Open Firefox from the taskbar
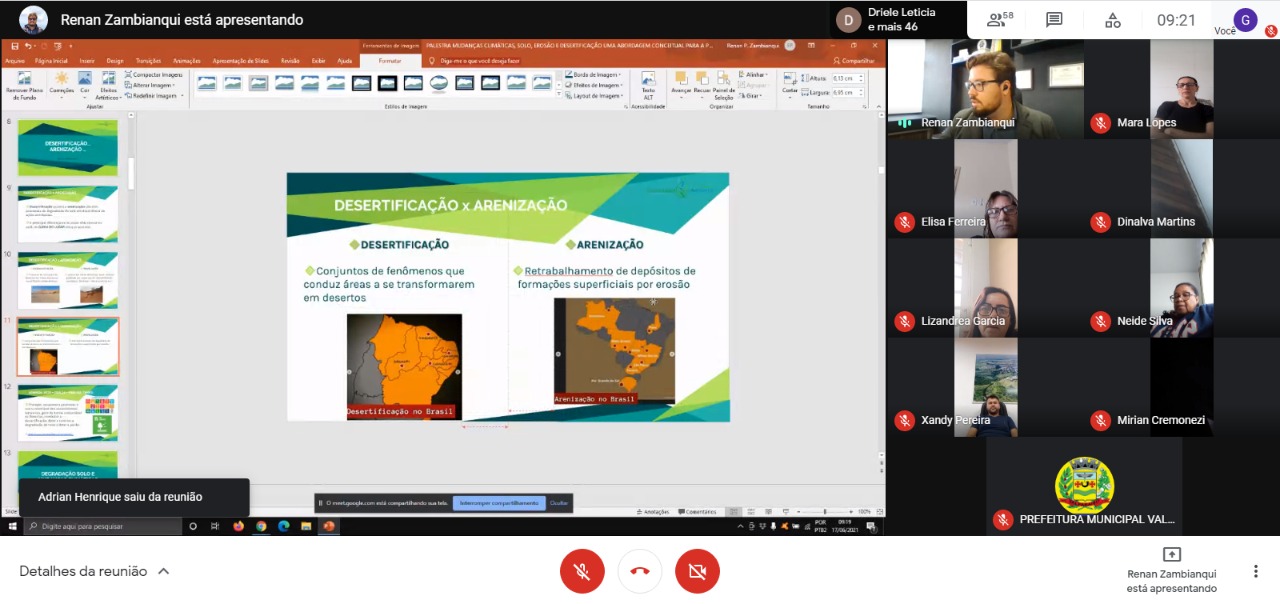The height and width of the screenshot is (604, 1280). tap(238, 526)
